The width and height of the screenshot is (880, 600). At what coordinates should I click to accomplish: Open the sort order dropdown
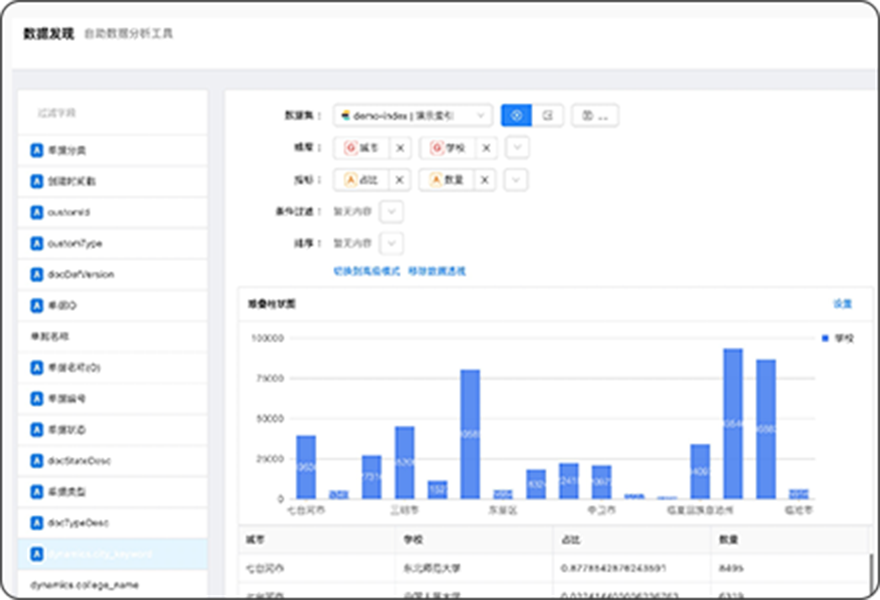click(392, 243)
